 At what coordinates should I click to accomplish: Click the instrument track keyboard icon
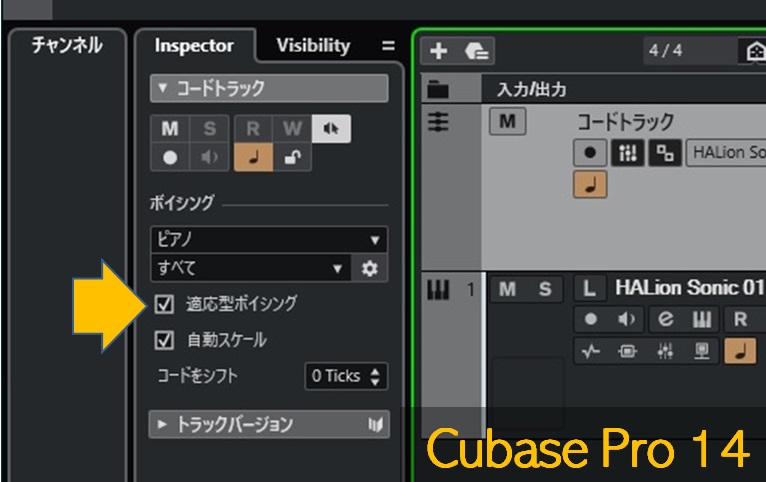click(x=438, y=290)
